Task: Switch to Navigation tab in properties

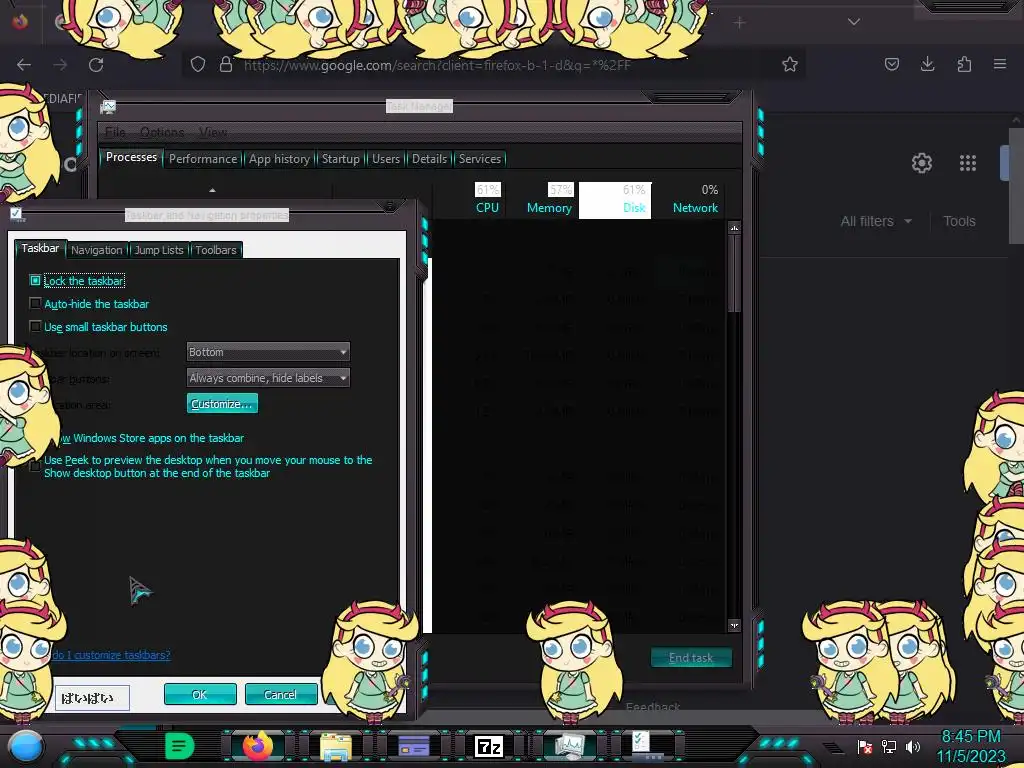Action: coord(97,250)
